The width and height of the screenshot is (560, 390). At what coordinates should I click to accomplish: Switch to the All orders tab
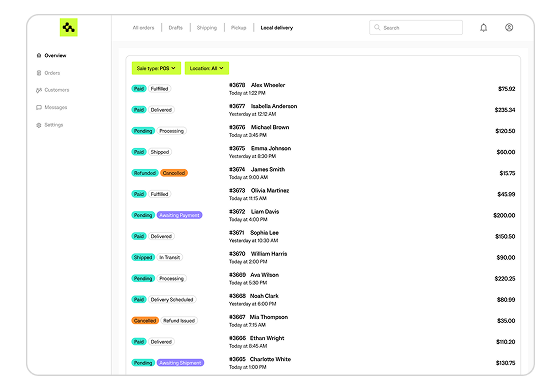[x=143, y=28]
